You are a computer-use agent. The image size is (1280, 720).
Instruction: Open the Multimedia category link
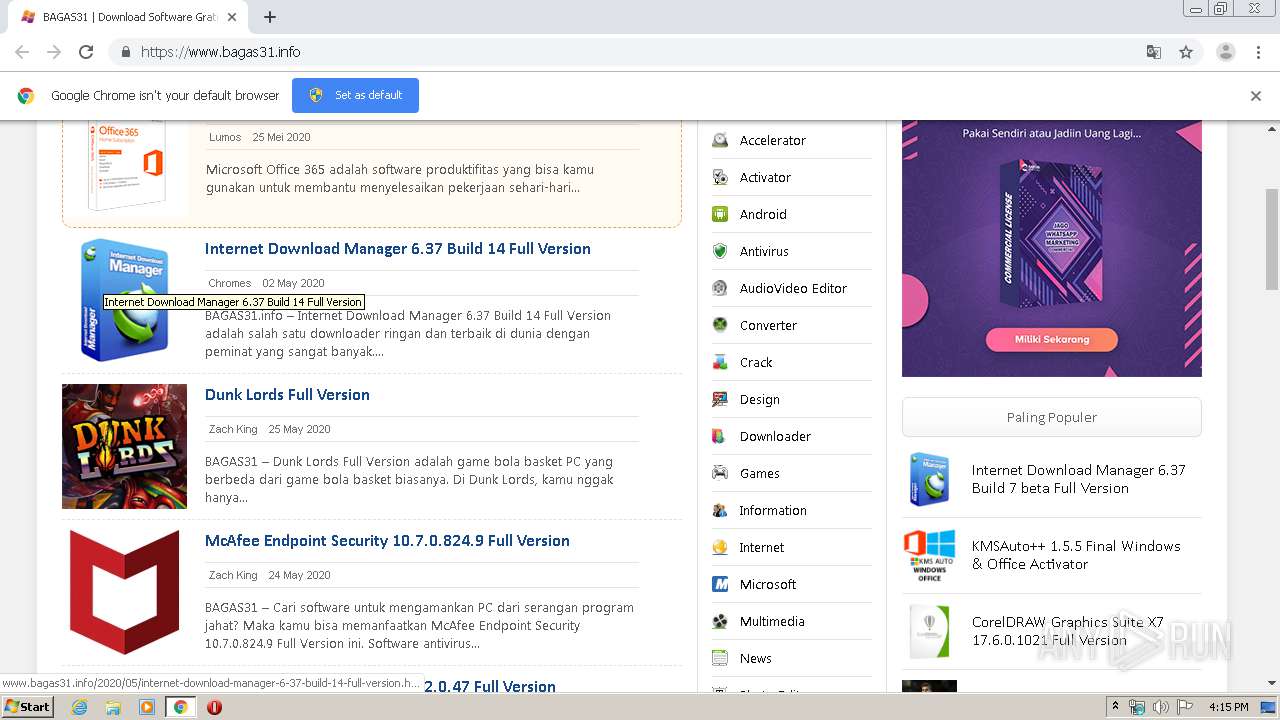[772, 622]
